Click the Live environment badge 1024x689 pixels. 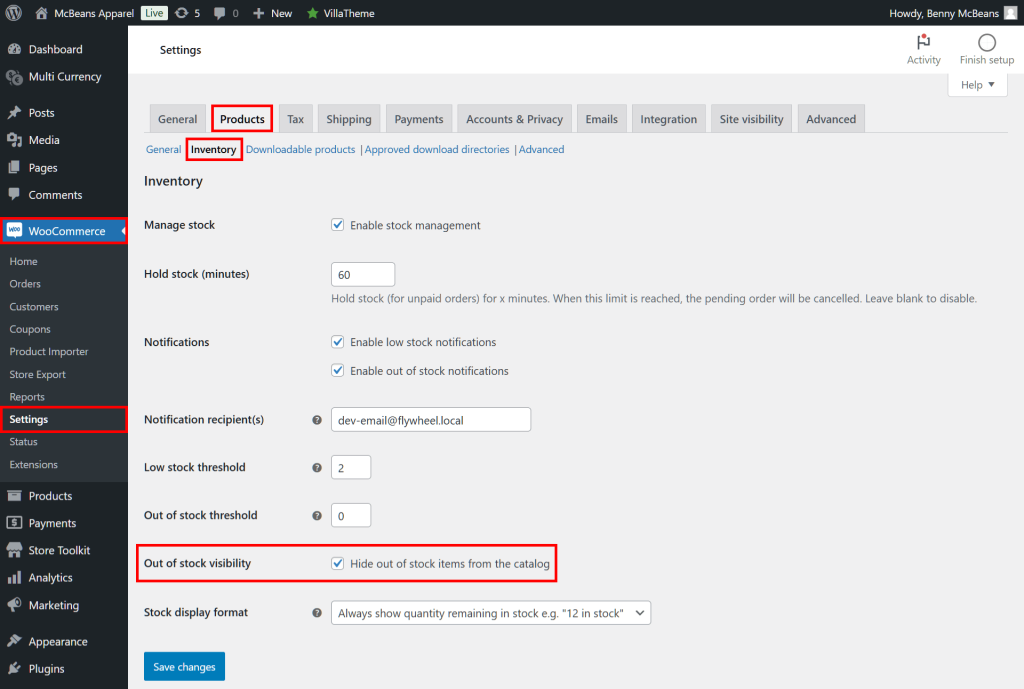click(153, 13)
